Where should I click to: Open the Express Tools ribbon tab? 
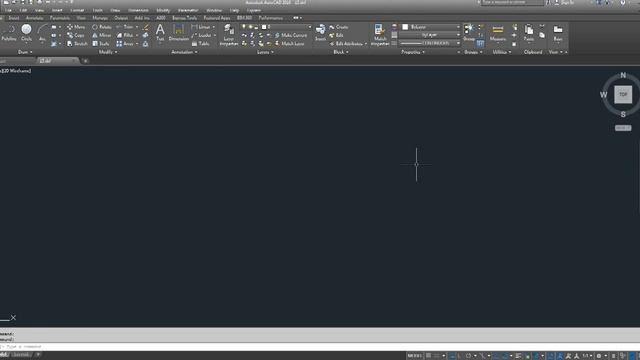click(x=184, y=18)
